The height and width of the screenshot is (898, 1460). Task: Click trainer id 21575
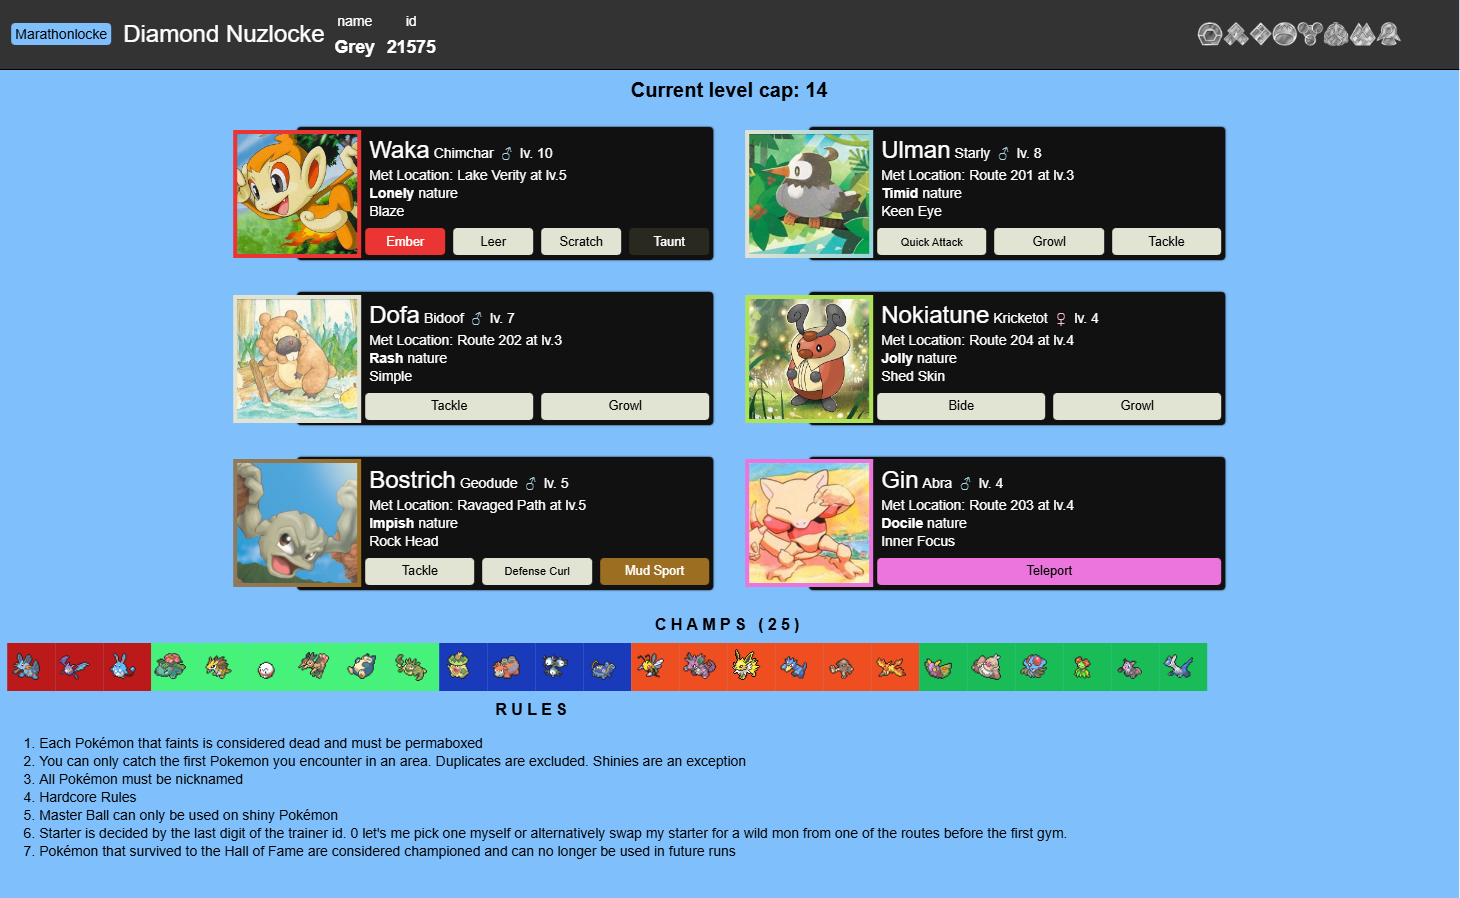point(411,47)
